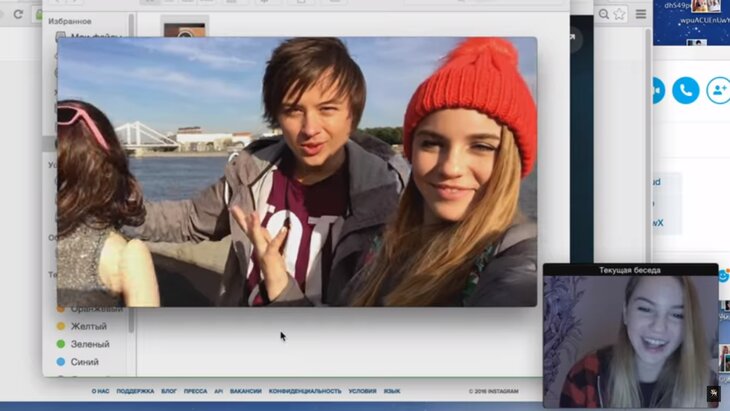Open the Блог footer link
Viewport: 730px width, 411px height.
click(169, 391)
